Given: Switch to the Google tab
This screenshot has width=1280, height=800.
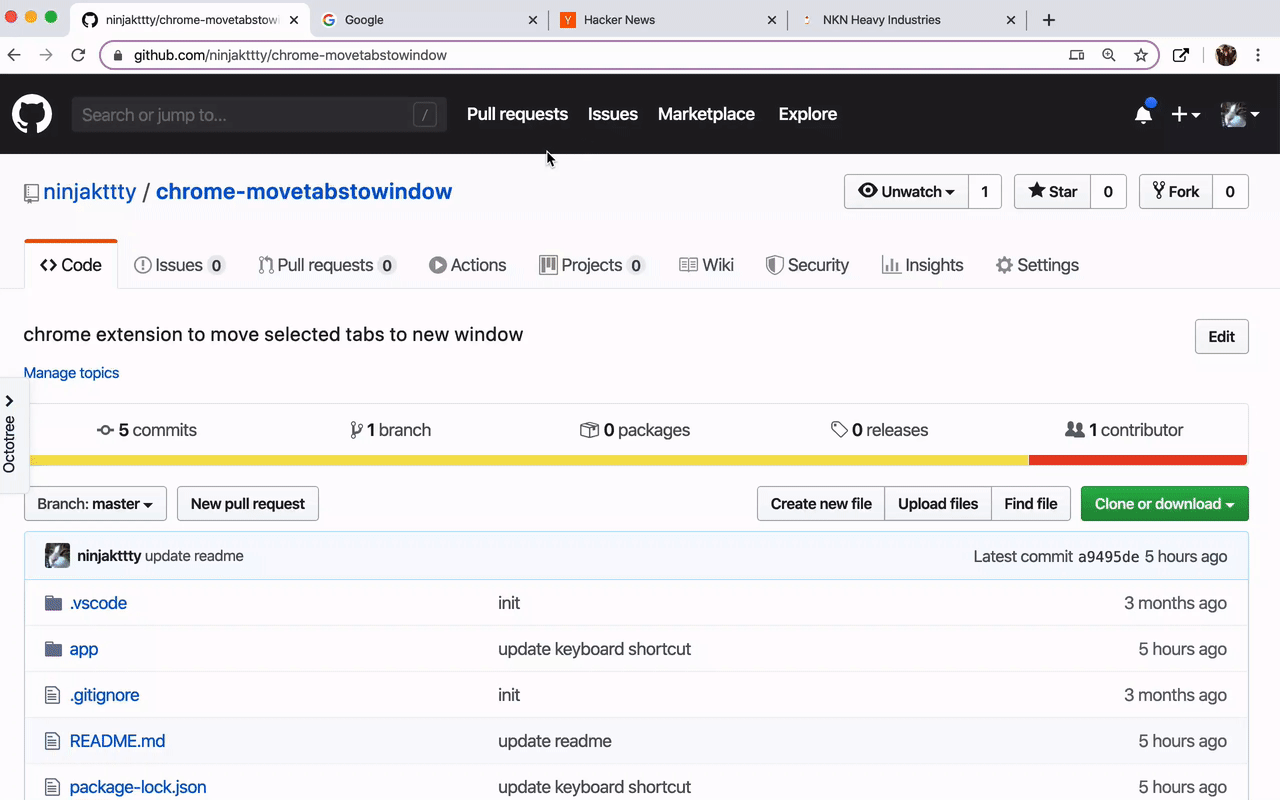Looking at the screenshot, I should pyautogui.click(x=428, y=20).
